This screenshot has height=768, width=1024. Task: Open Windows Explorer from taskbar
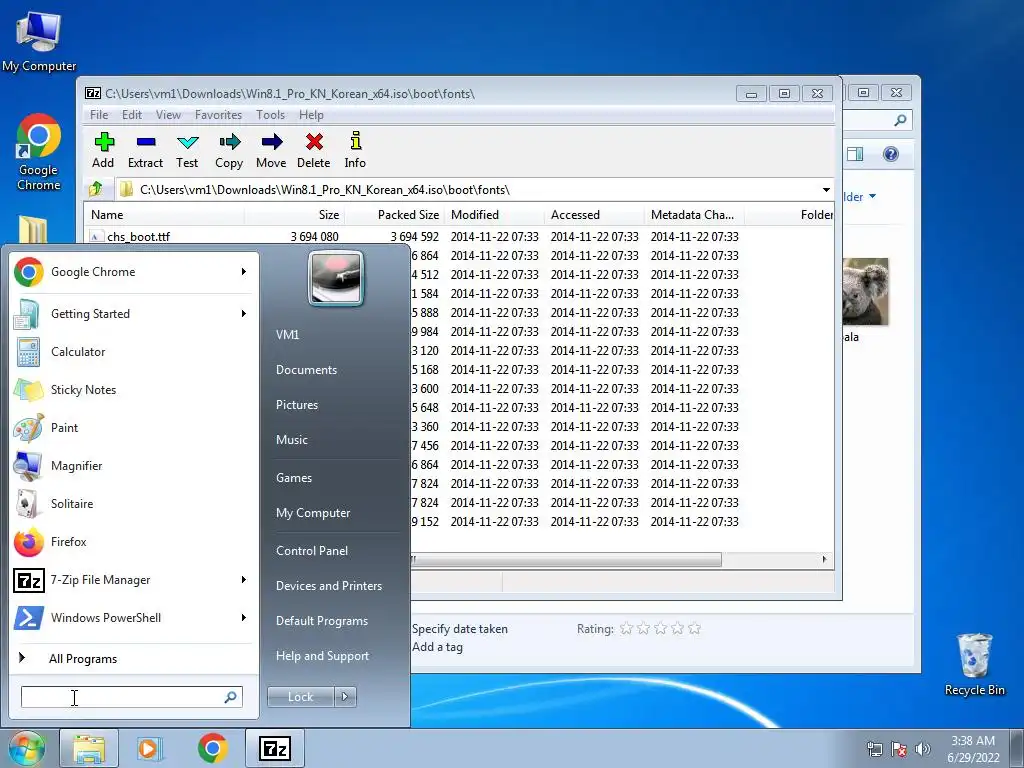[x=89, y=749]
